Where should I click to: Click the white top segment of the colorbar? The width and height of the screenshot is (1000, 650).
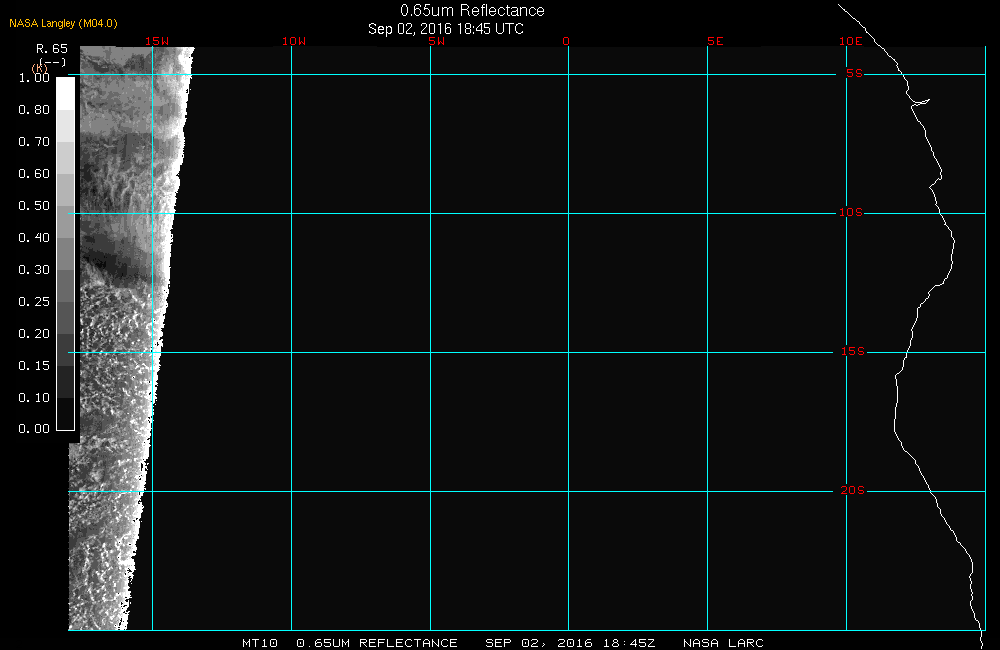pyautogui.click(x=66, y=94)
